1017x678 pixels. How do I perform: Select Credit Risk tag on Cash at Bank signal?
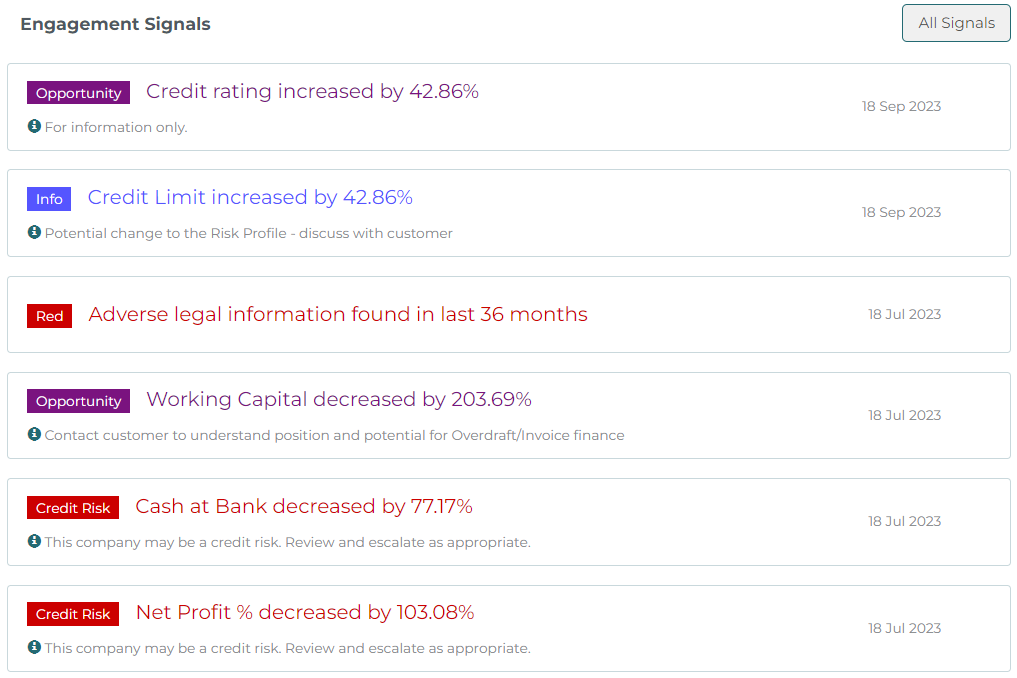click(73, 507)
